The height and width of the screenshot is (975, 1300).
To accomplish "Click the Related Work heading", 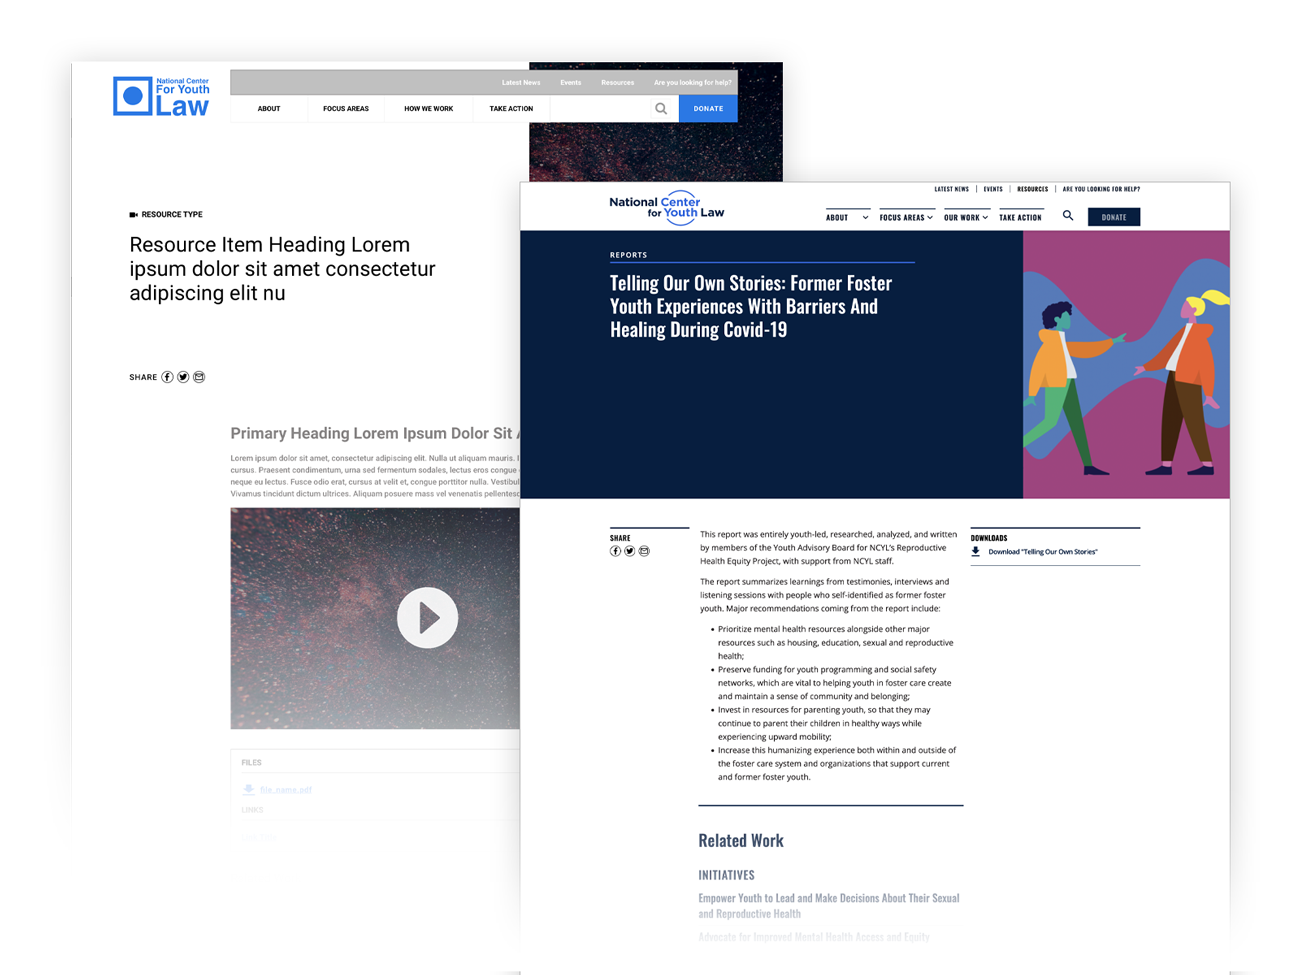I will click(x=741, y=841).
